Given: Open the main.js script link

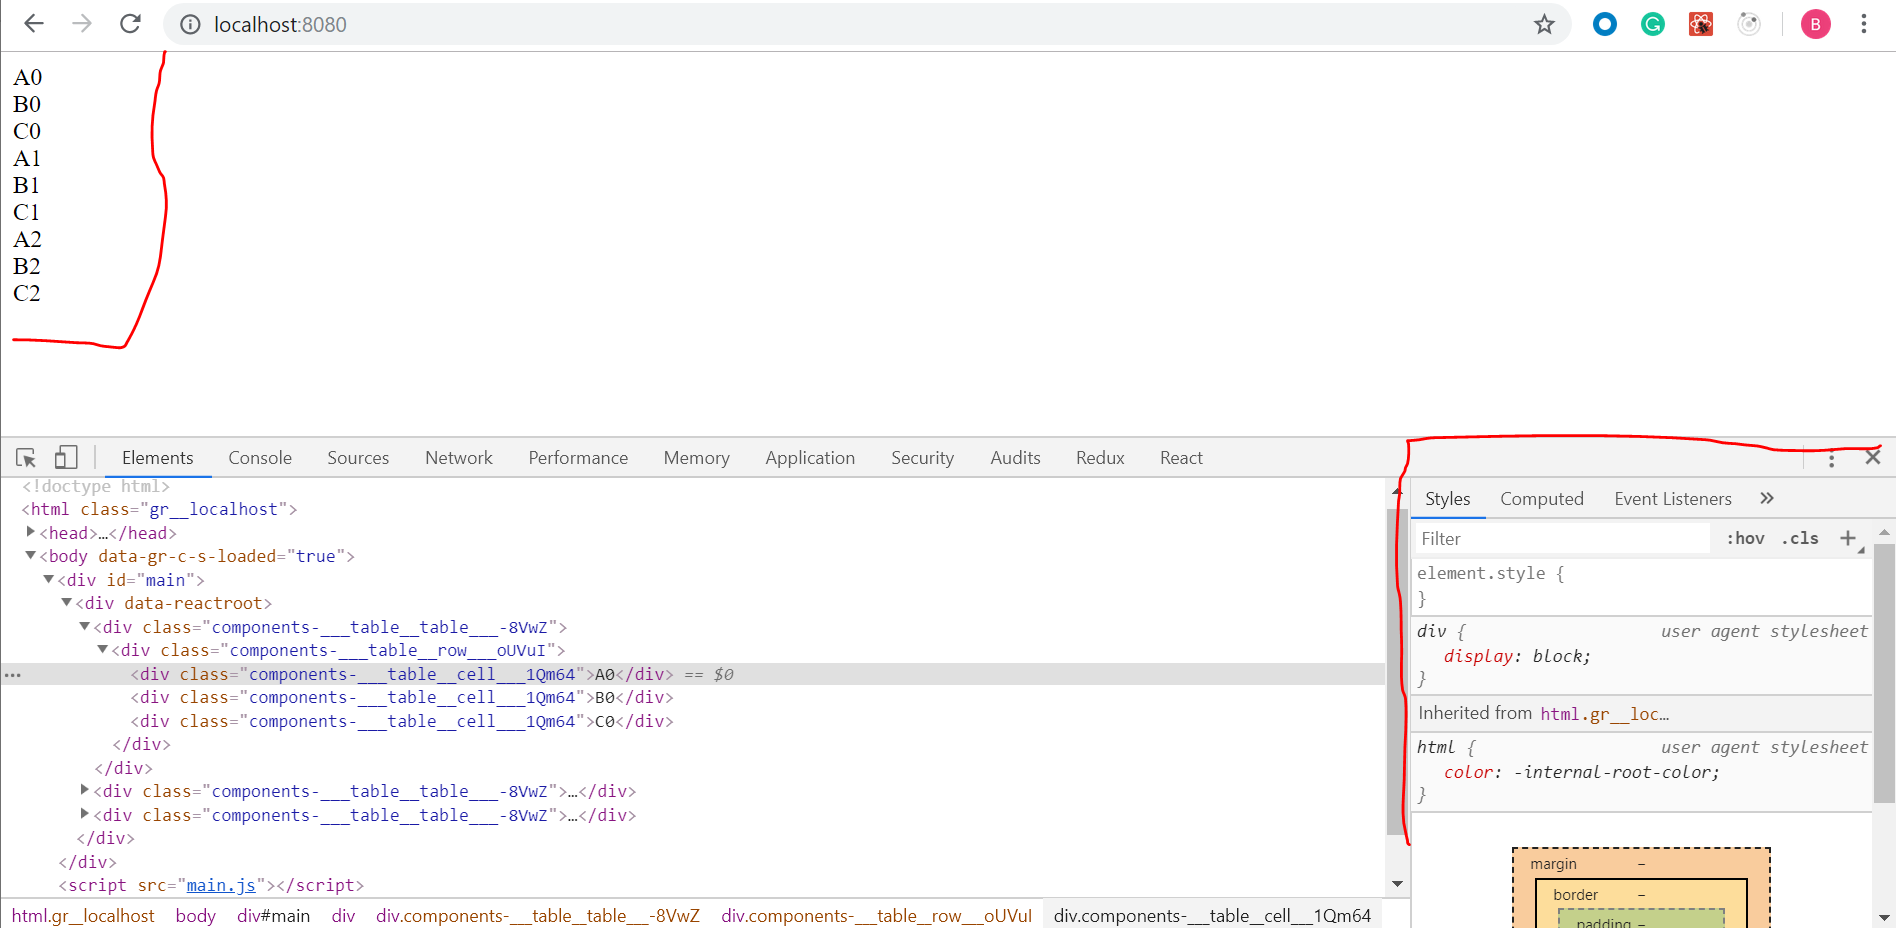Looking at the screenshot, I should tap(221, 886).
